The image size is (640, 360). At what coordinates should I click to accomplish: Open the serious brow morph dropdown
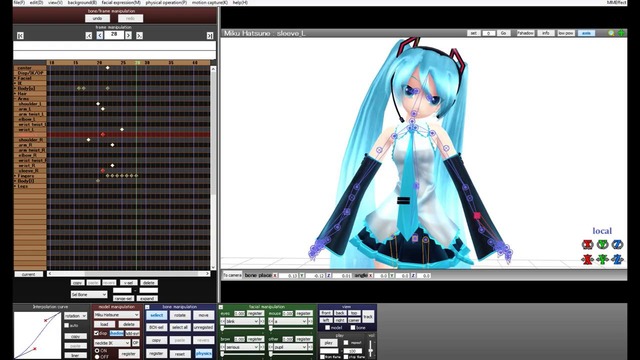[242, 347]
